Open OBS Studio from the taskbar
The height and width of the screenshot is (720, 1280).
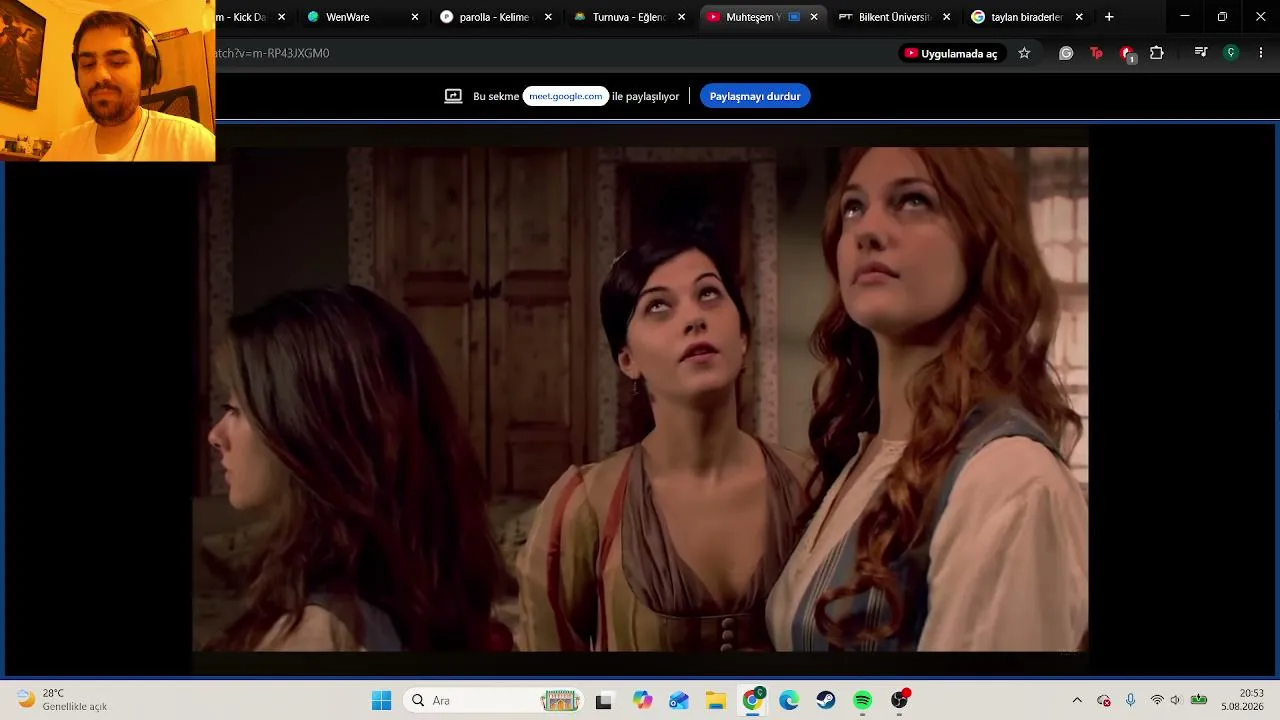pyautogui.click(x=900, y=701)
